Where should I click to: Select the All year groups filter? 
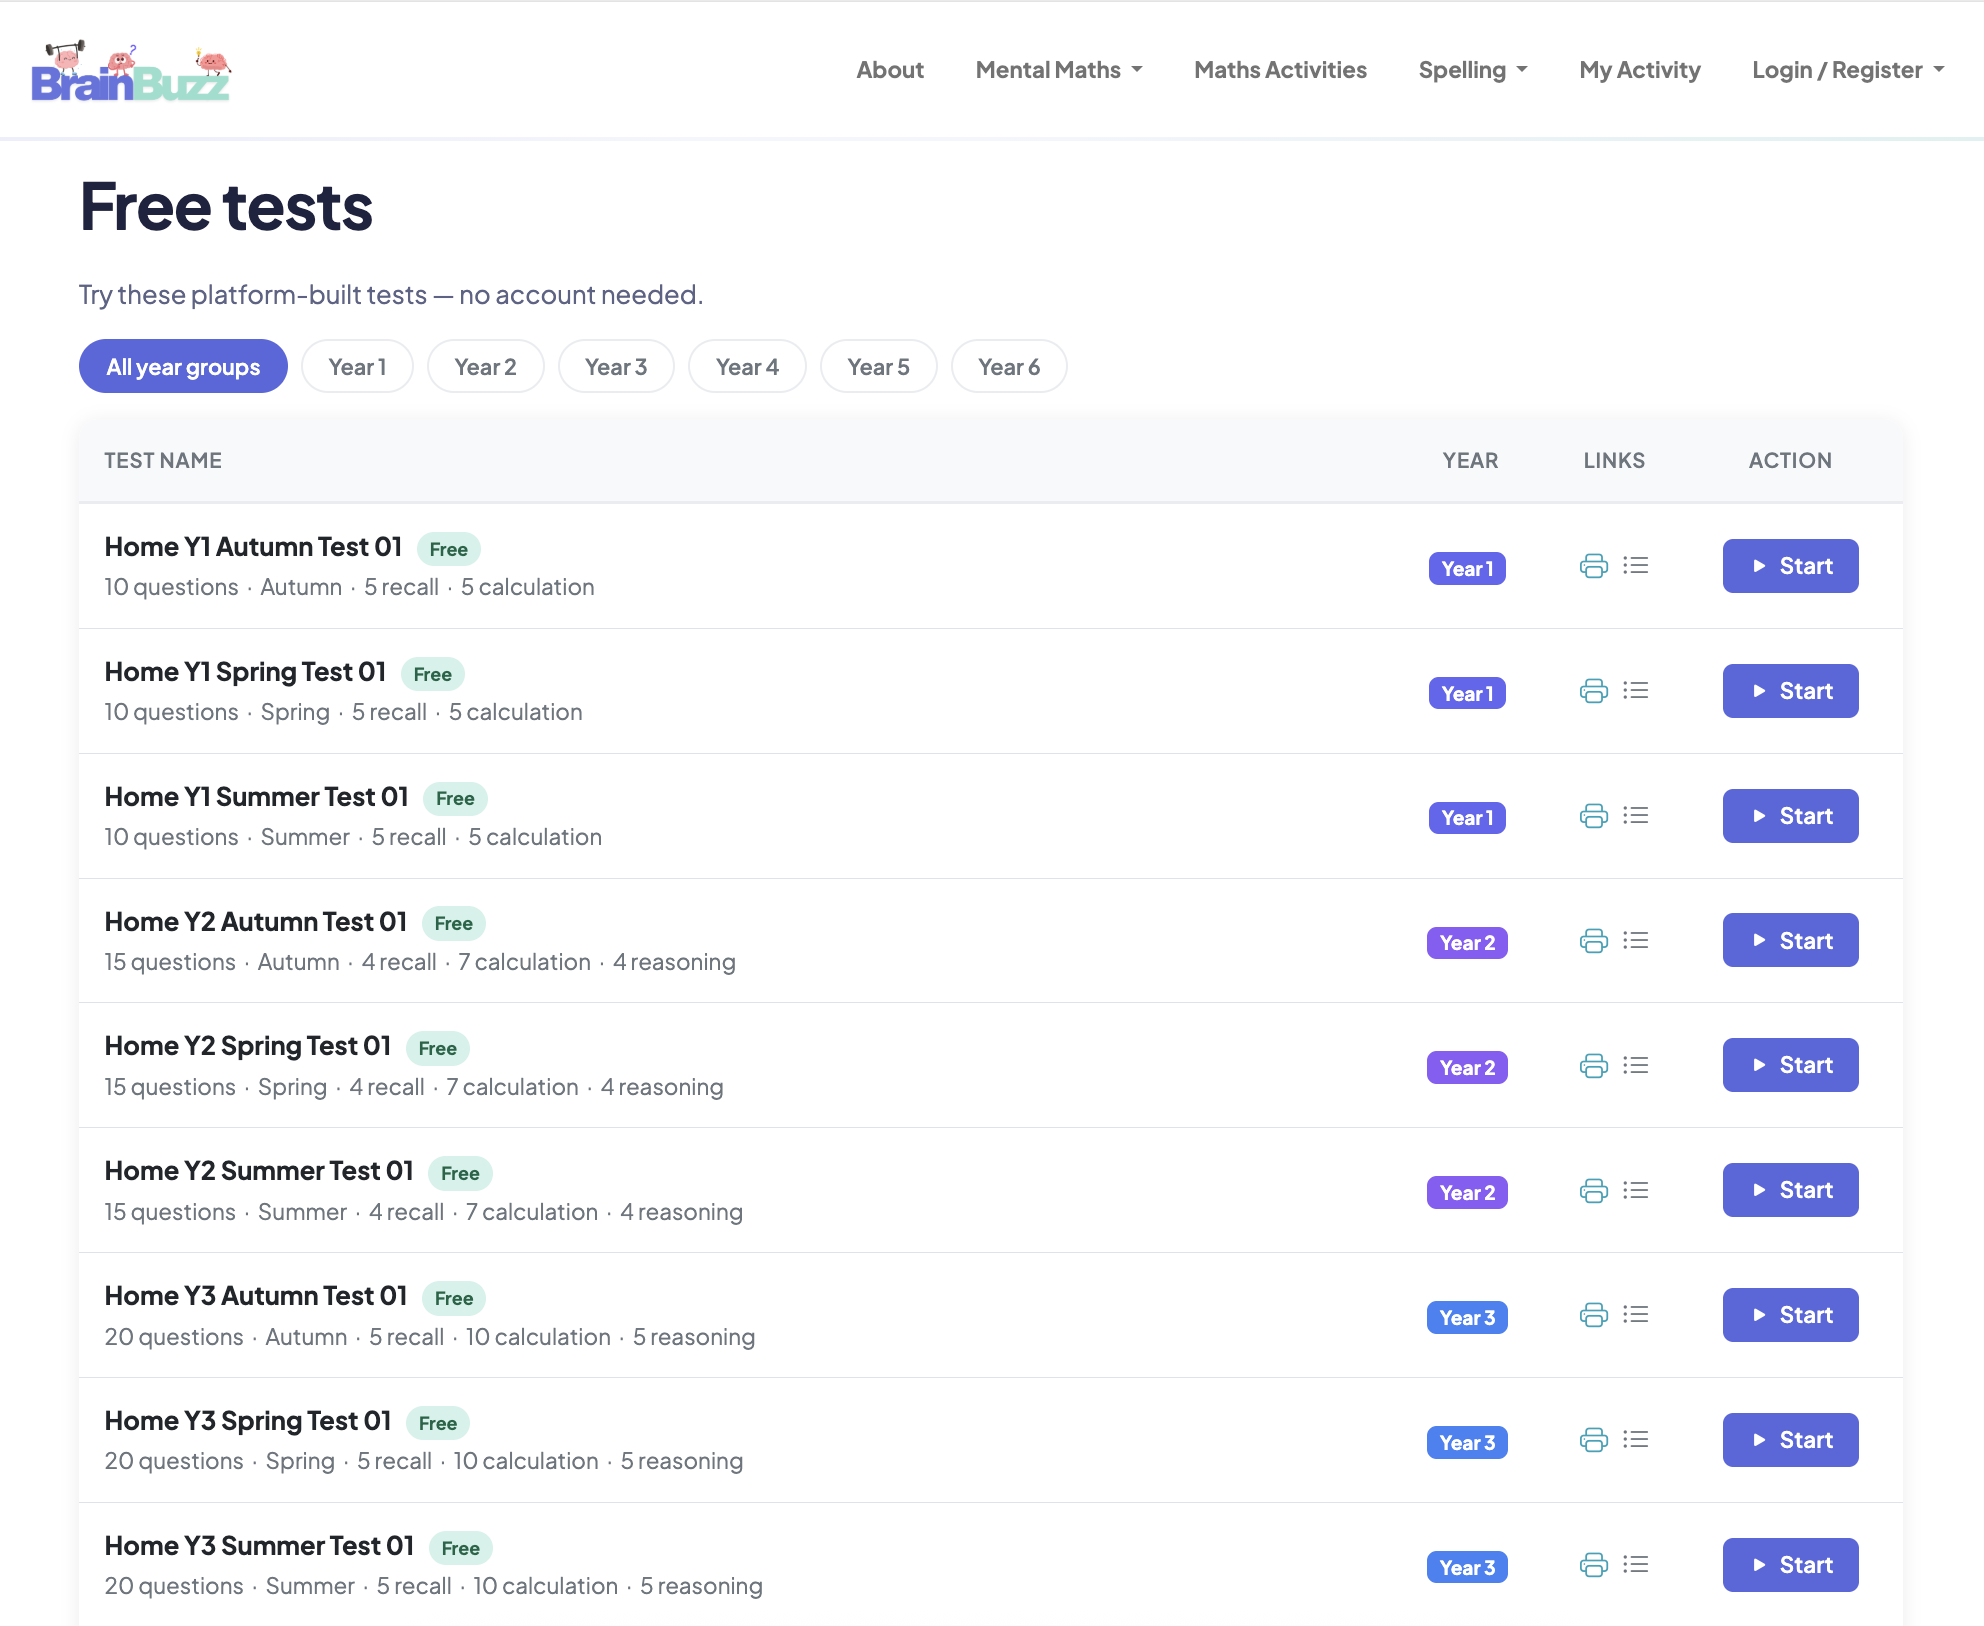[x=183, y=367]
